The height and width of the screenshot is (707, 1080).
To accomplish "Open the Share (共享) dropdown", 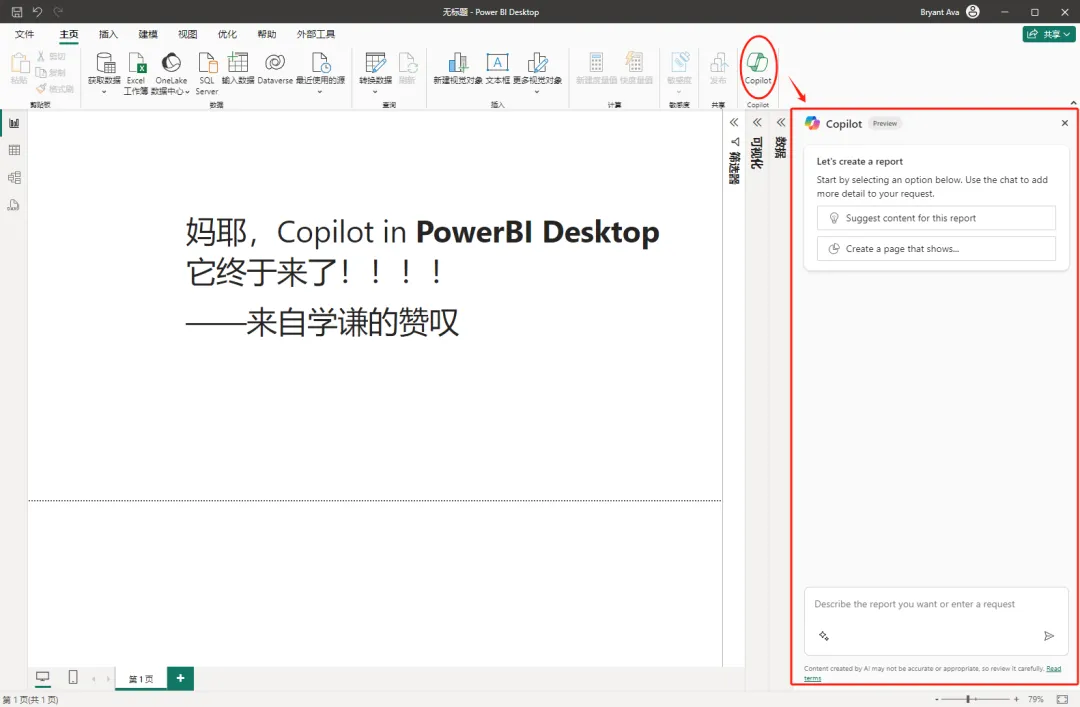I will pos(1049,34).
